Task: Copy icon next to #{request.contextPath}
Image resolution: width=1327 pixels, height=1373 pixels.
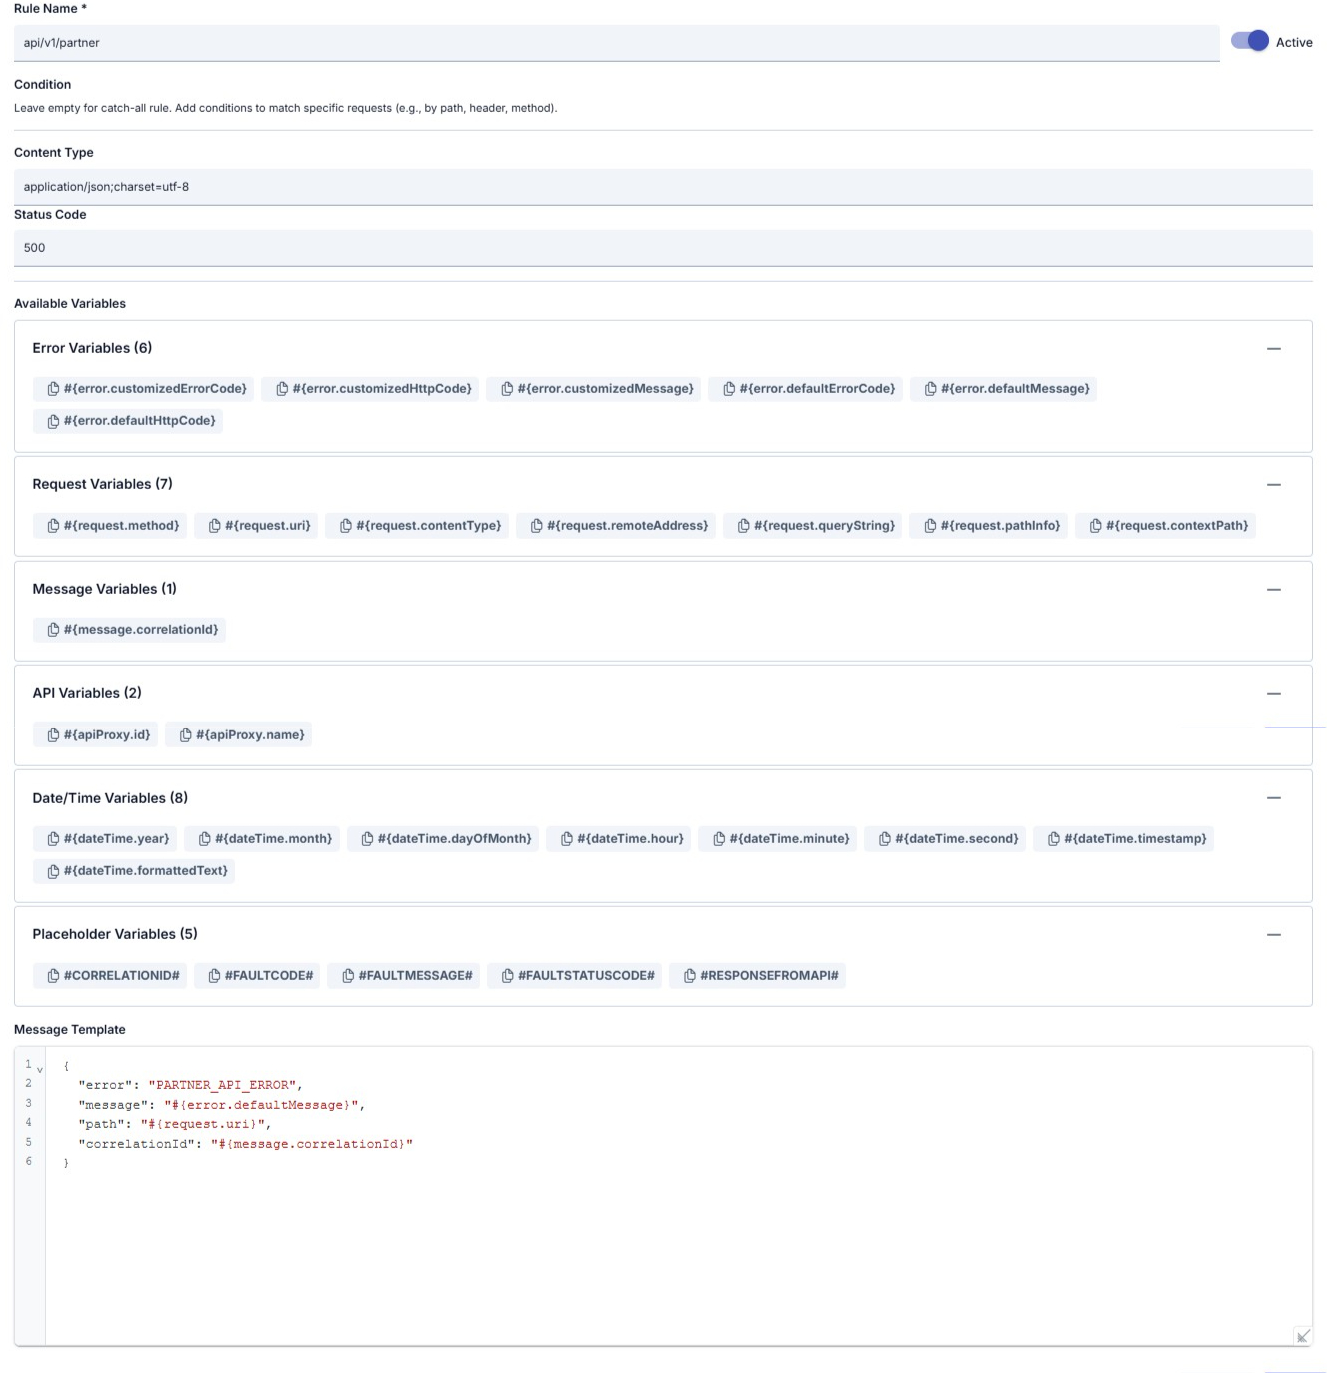Action: (x=1095, y=526)
